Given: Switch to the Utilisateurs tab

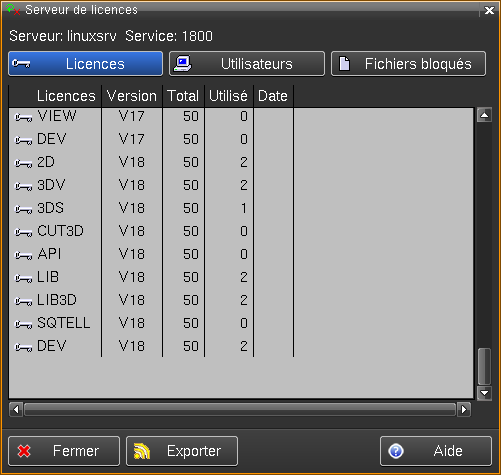Looking at the screenshot, I should (247, 64).
